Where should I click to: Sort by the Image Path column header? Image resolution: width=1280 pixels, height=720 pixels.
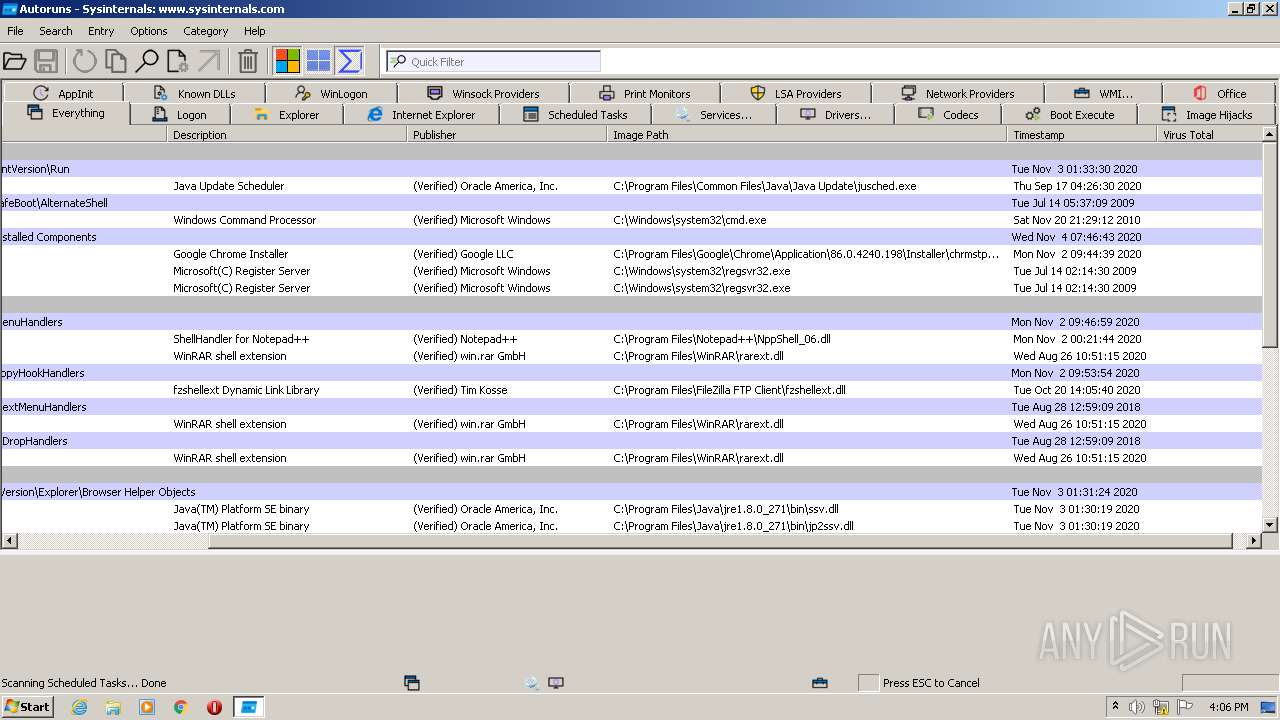pos(807,134)
